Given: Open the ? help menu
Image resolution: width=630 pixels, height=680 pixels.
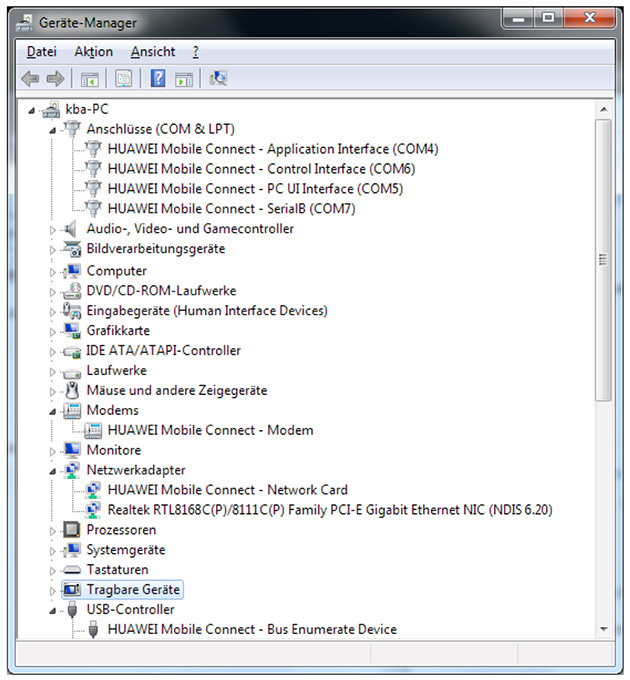Looking at the screenshot, I should pyautogui.click(x=196, y=52).
